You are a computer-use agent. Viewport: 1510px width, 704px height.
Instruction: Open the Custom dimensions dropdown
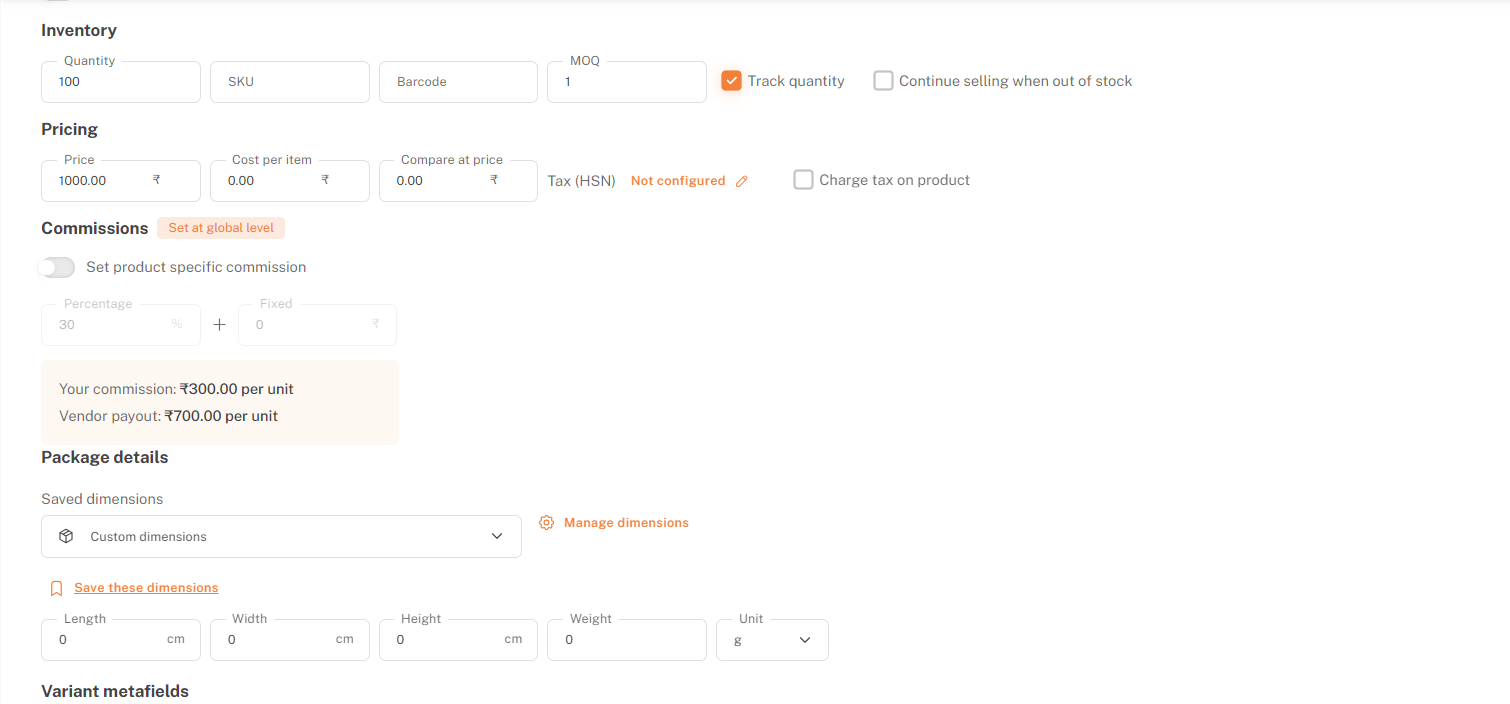pyautogui.click(x=281, y=536)
